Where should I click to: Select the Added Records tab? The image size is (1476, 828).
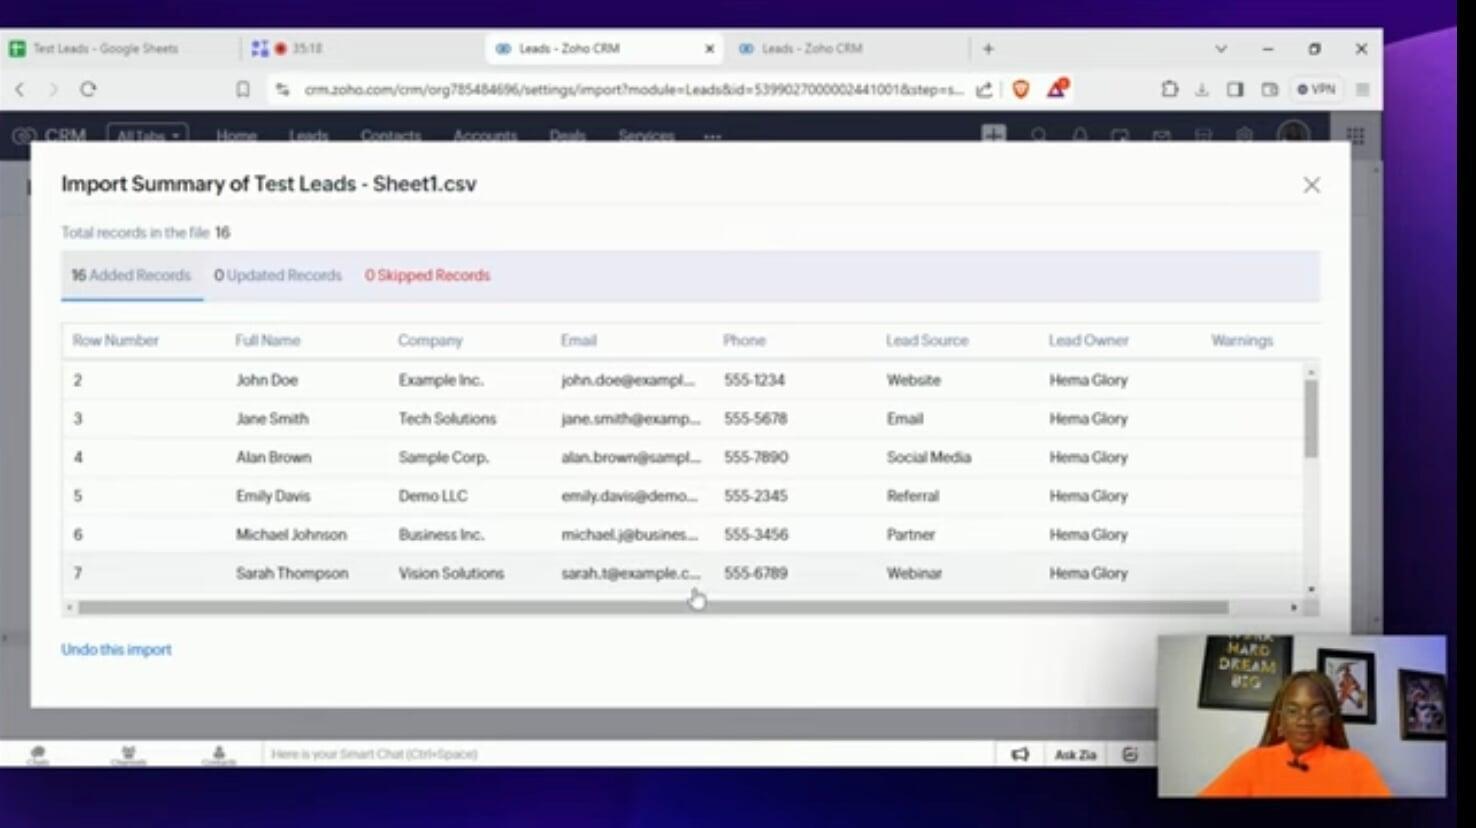tap(131, 275)
